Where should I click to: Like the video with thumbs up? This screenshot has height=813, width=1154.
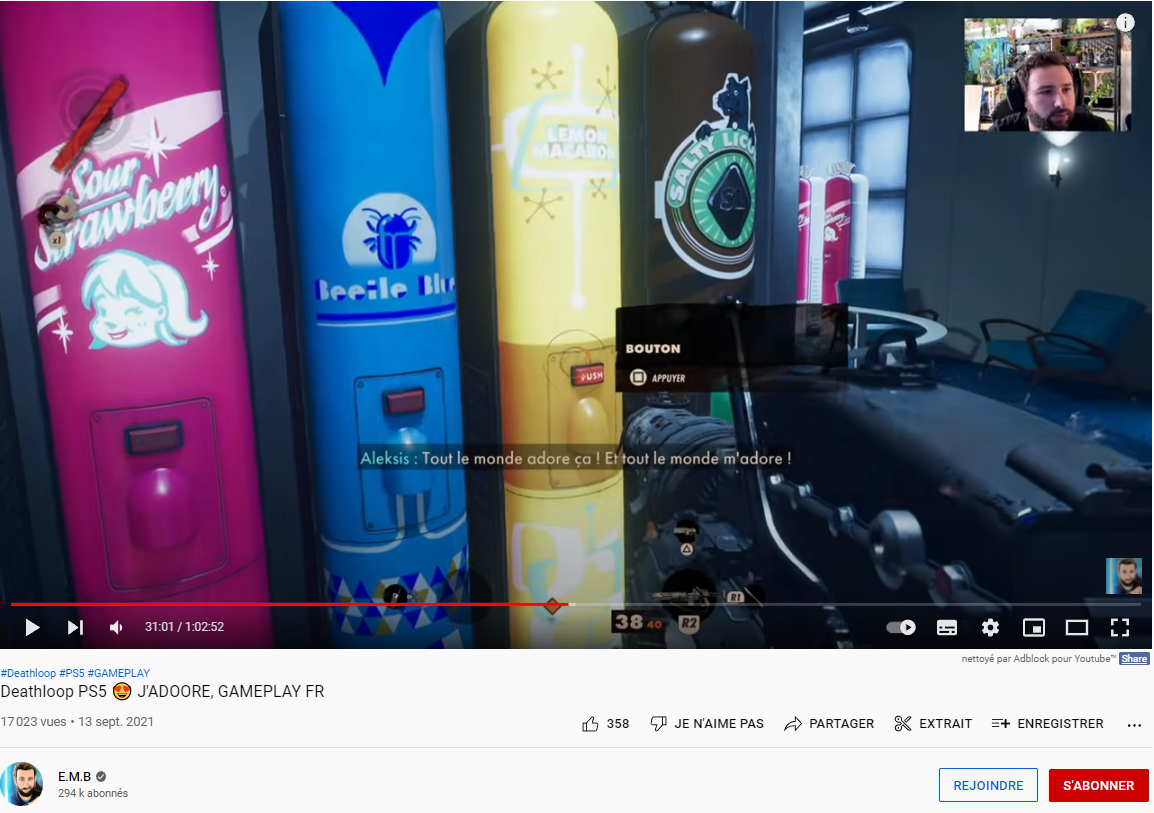tap(590, 724)
